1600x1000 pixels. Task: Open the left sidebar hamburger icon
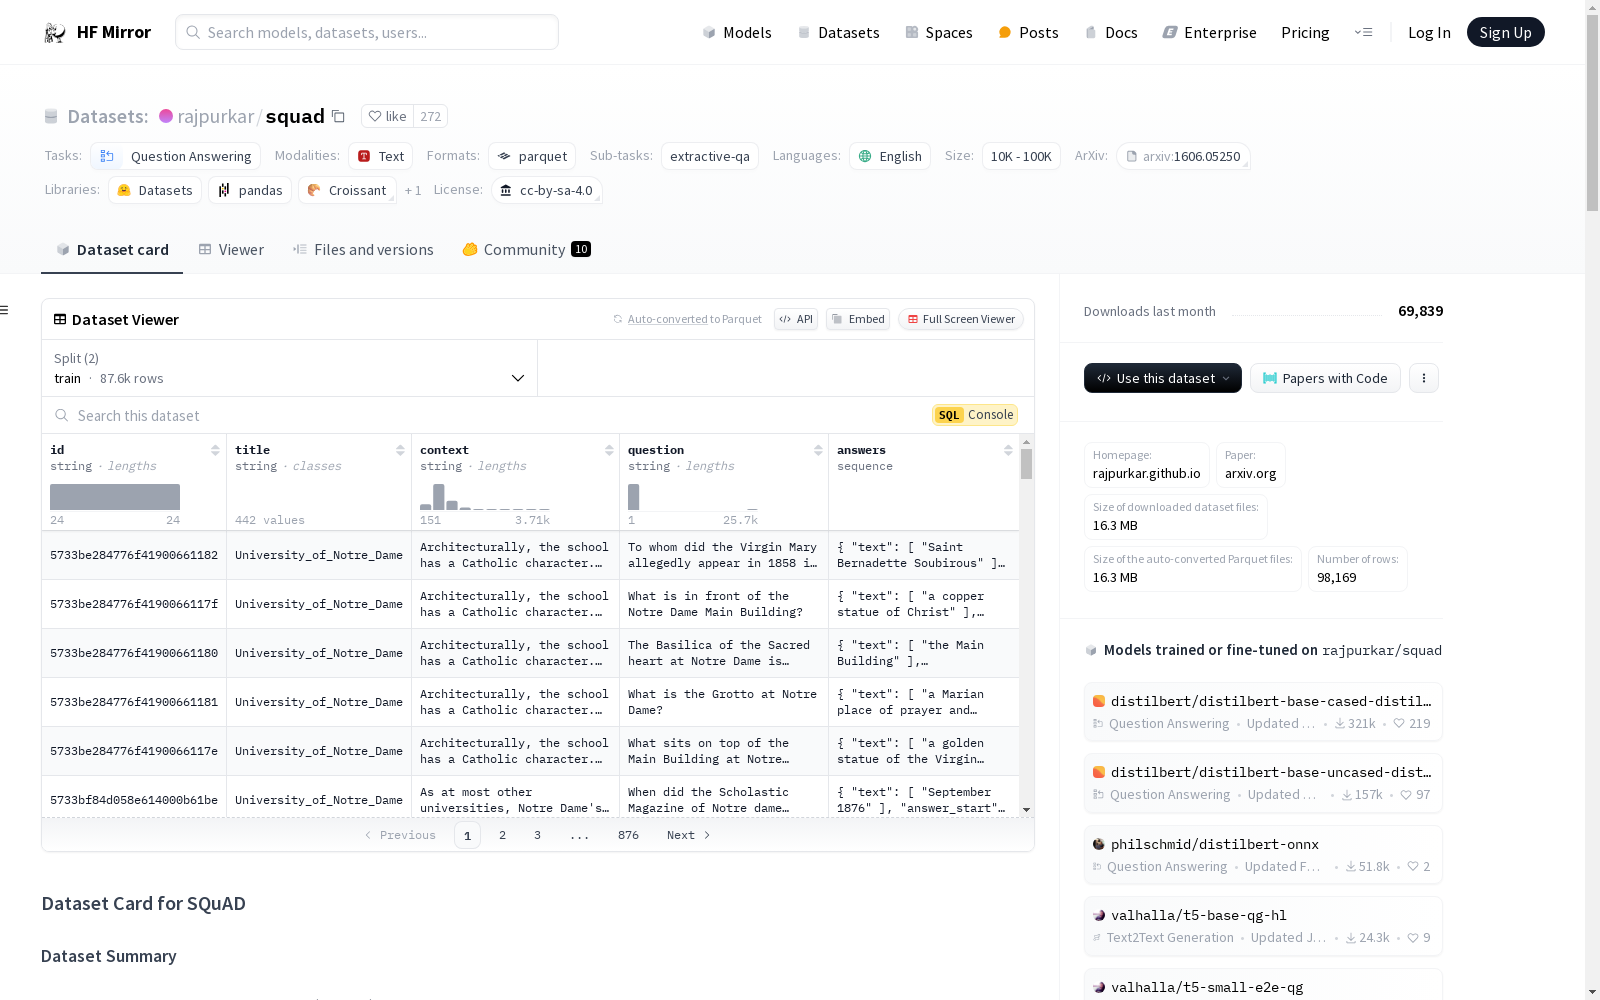pos(5,310)
